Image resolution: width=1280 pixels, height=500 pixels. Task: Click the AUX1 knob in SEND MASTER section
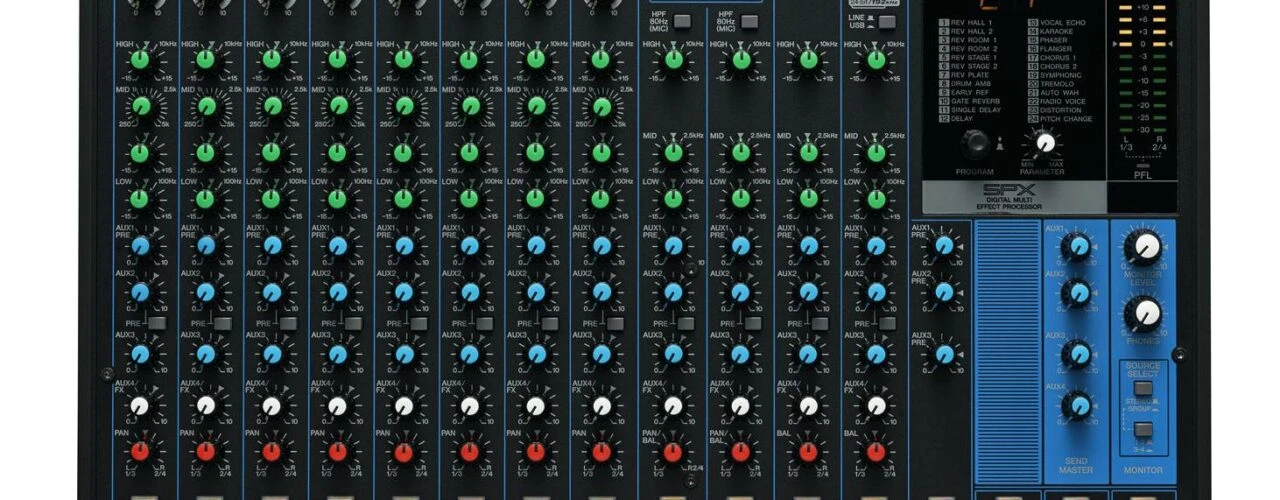click(x=1076, y=247)
